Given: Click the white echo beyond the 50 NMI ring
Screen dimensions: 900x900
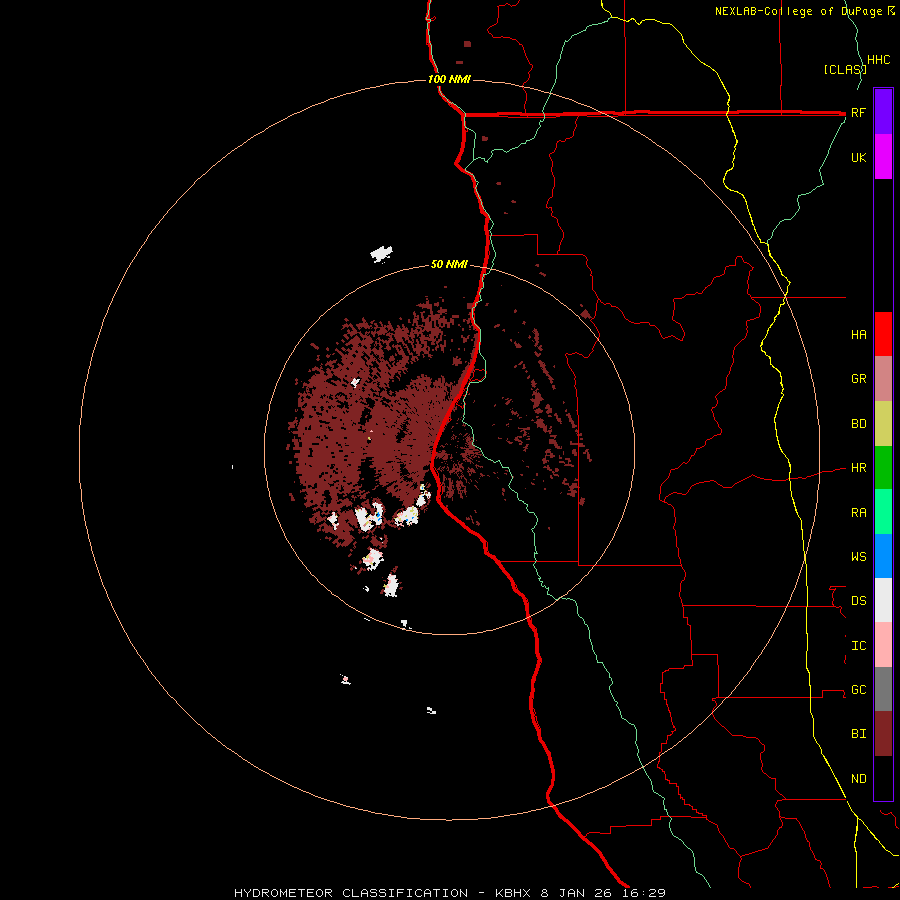Looking at the screenshot, I should pyautogui.click(x=381, y=253).
